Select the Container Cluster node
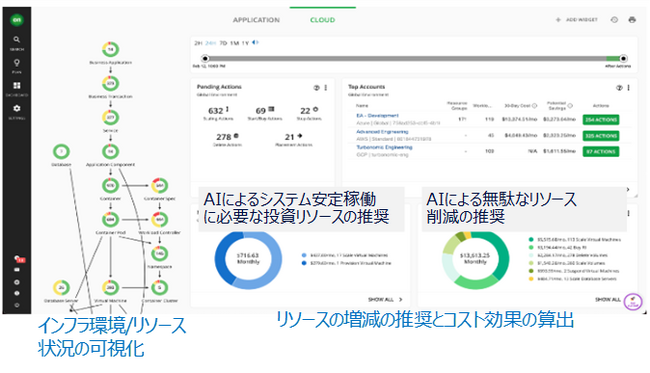The height and width of the screenshot is (373, 650). 160,287
